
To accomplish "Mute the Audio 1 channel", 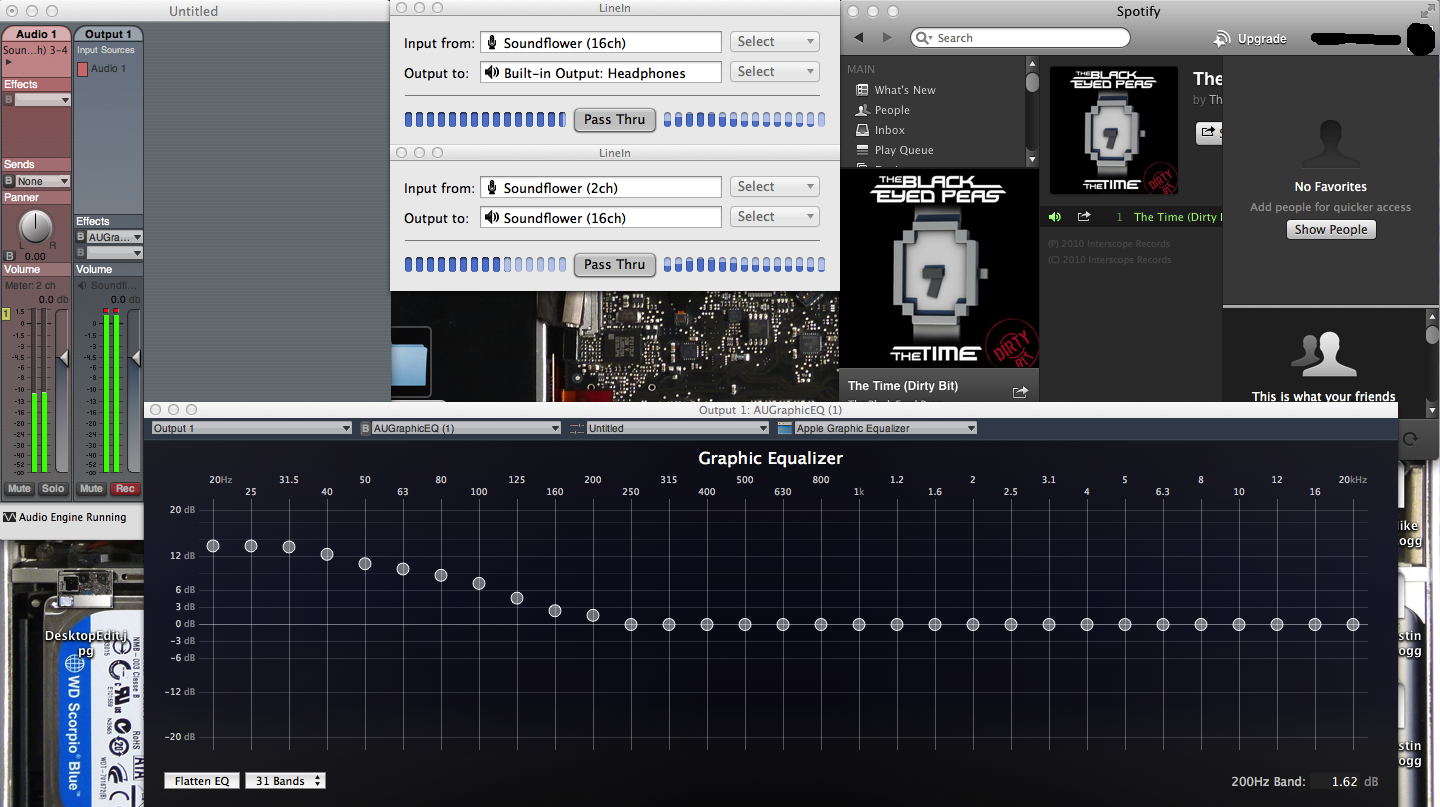I will [x=20, y=489].
